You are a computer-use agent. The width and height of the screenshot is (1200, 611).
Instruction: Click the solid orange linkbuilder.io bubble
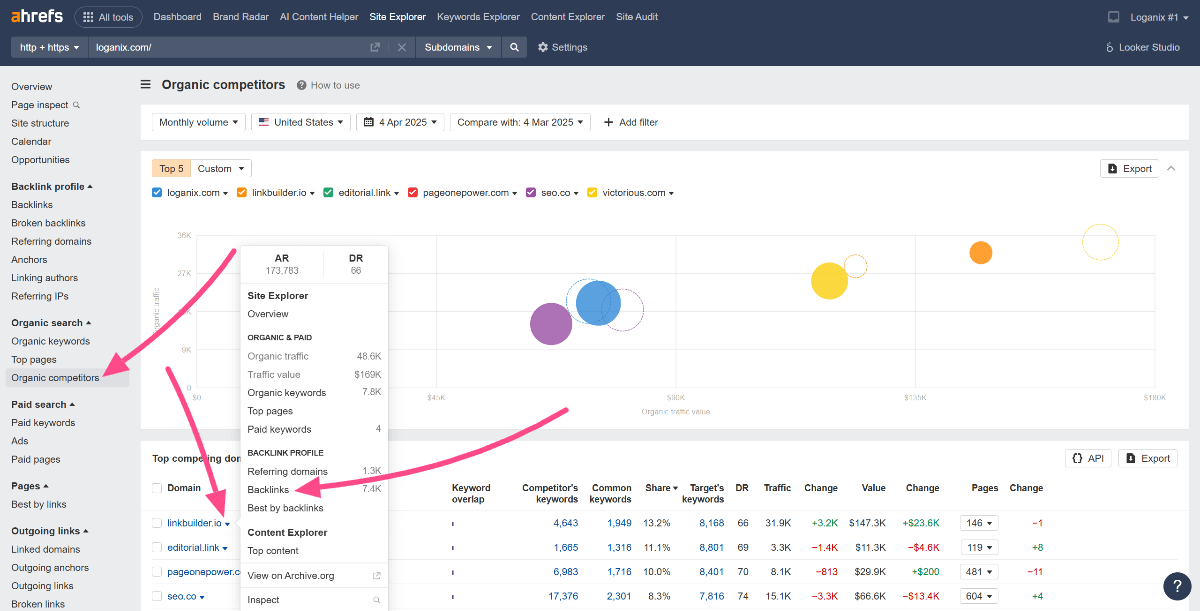(981, 252)
